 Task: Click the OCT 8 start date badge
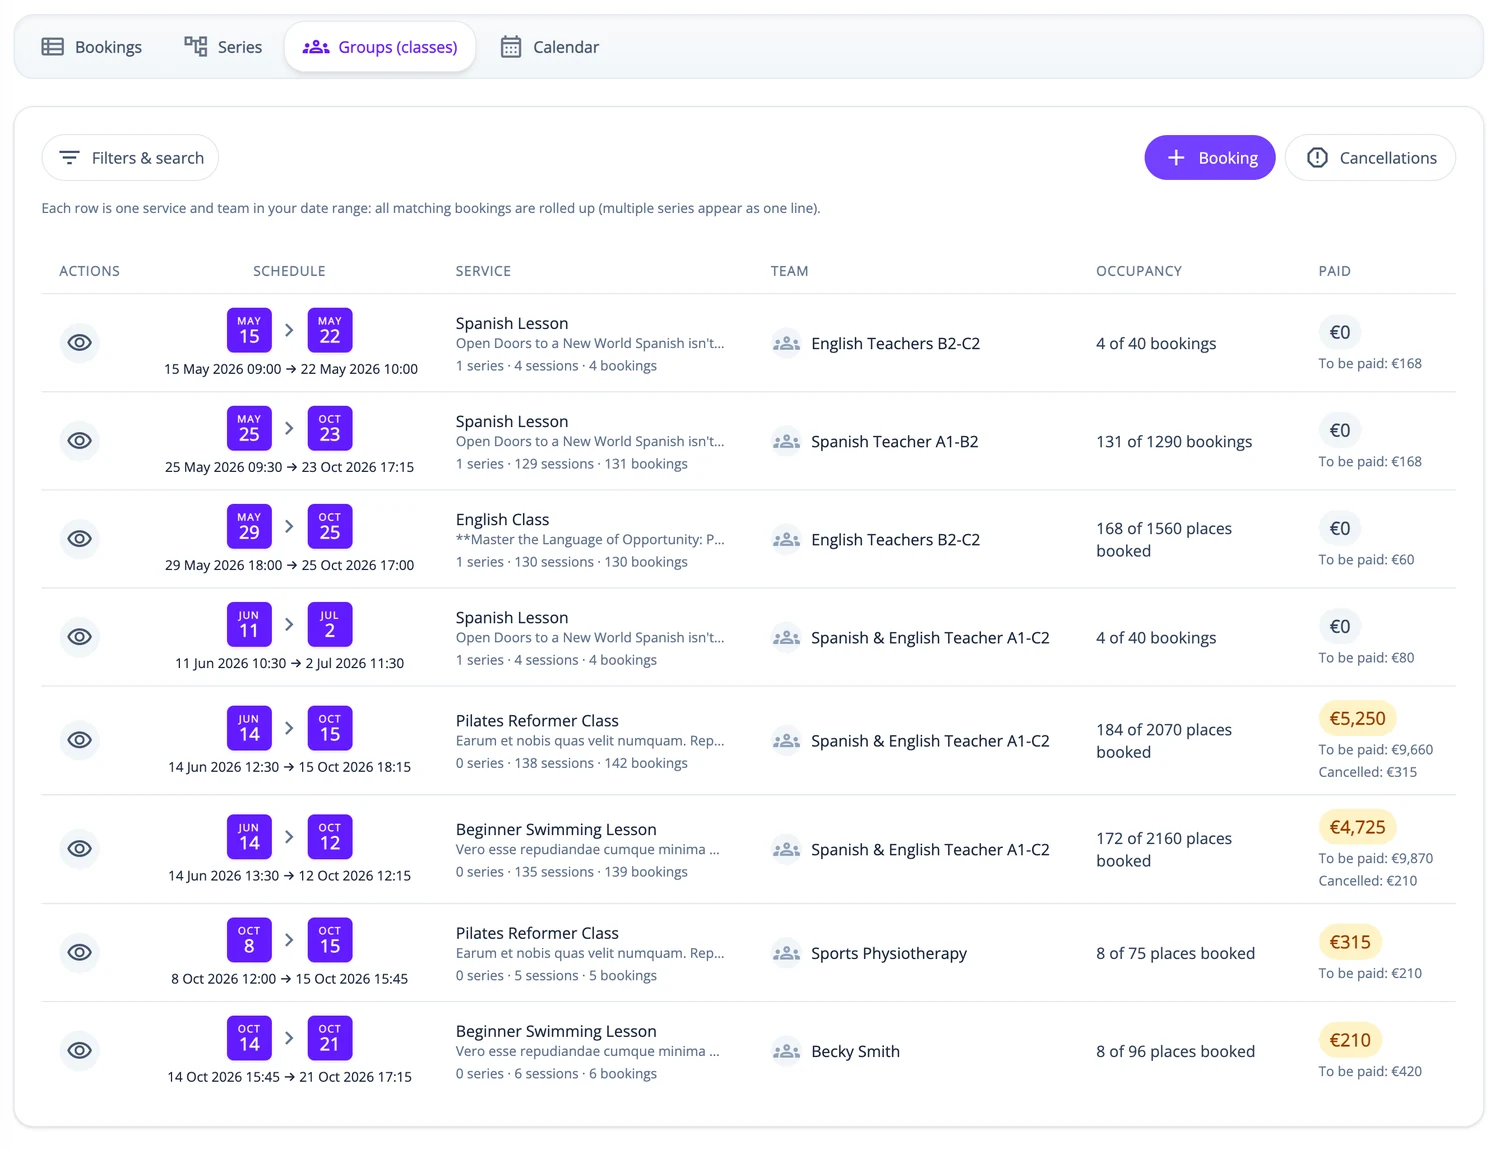(249, 940)
